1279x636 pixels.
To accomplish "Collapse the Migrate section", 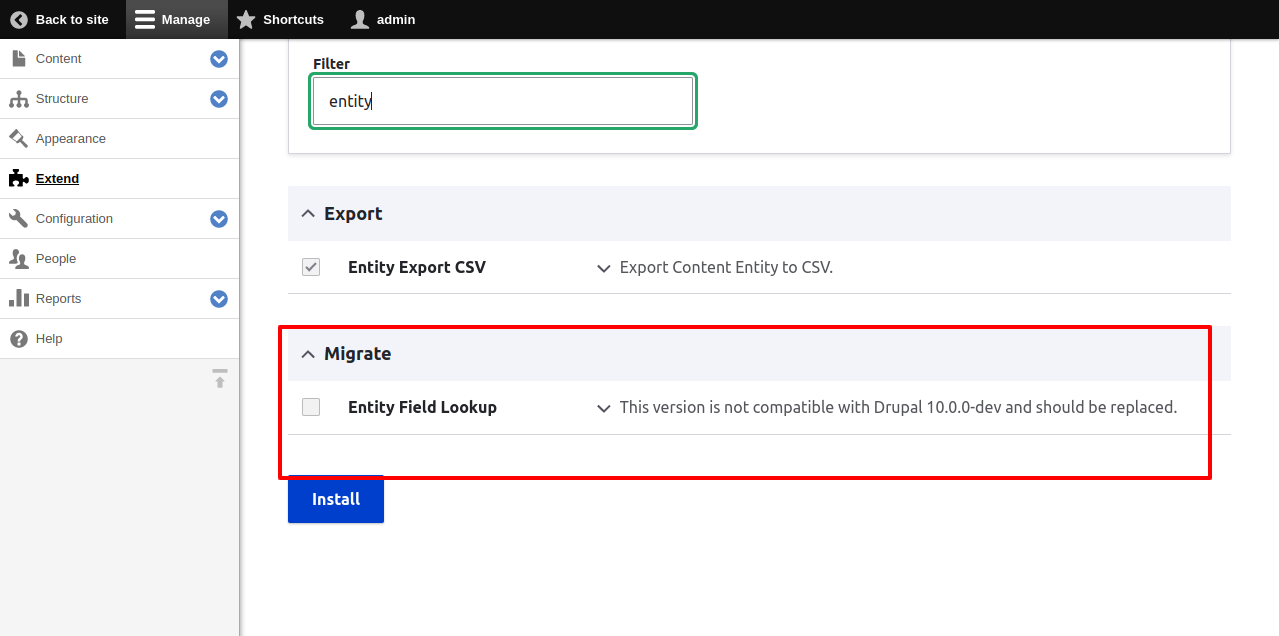I will click(x=308, y=353).
